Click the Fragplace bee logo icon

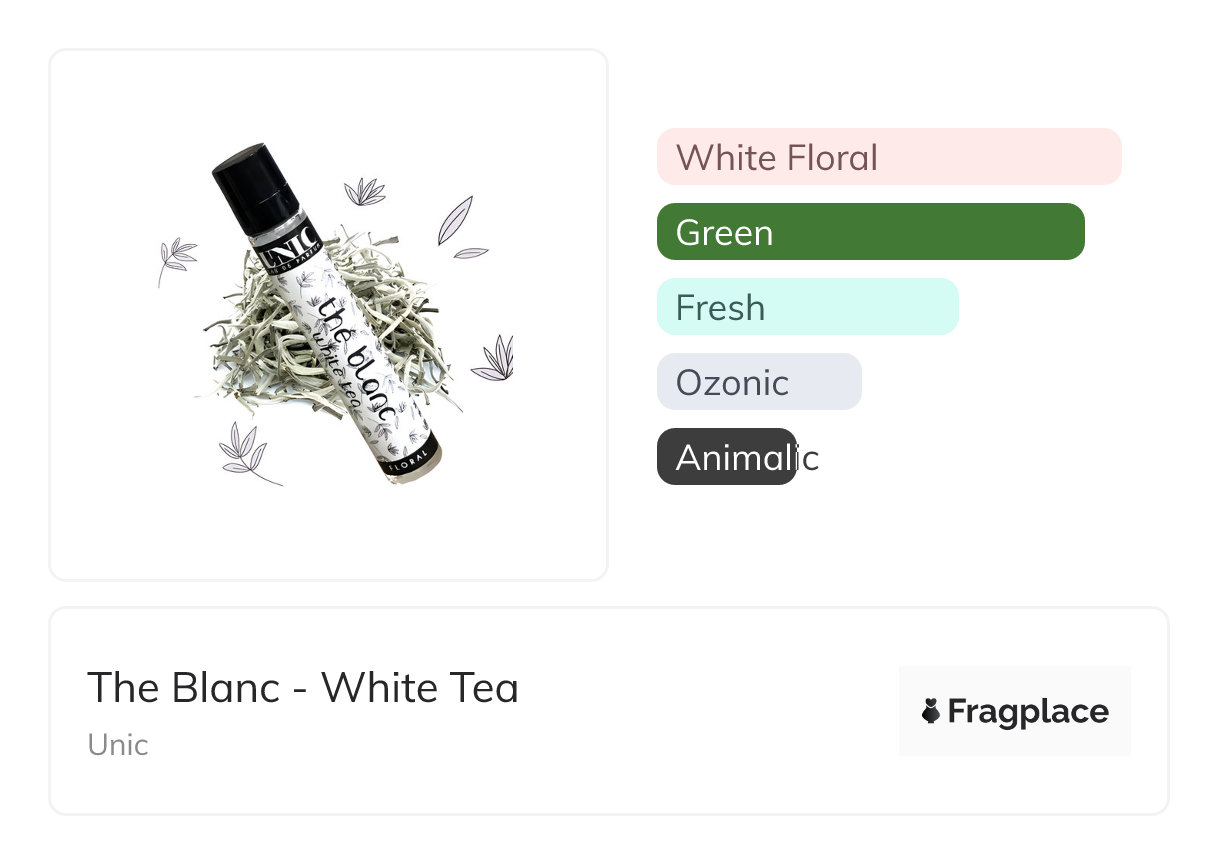(931, 712)
